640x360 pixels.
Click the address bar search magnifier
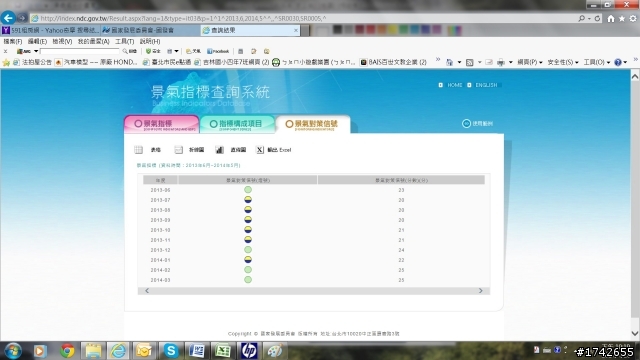point(582,18)
